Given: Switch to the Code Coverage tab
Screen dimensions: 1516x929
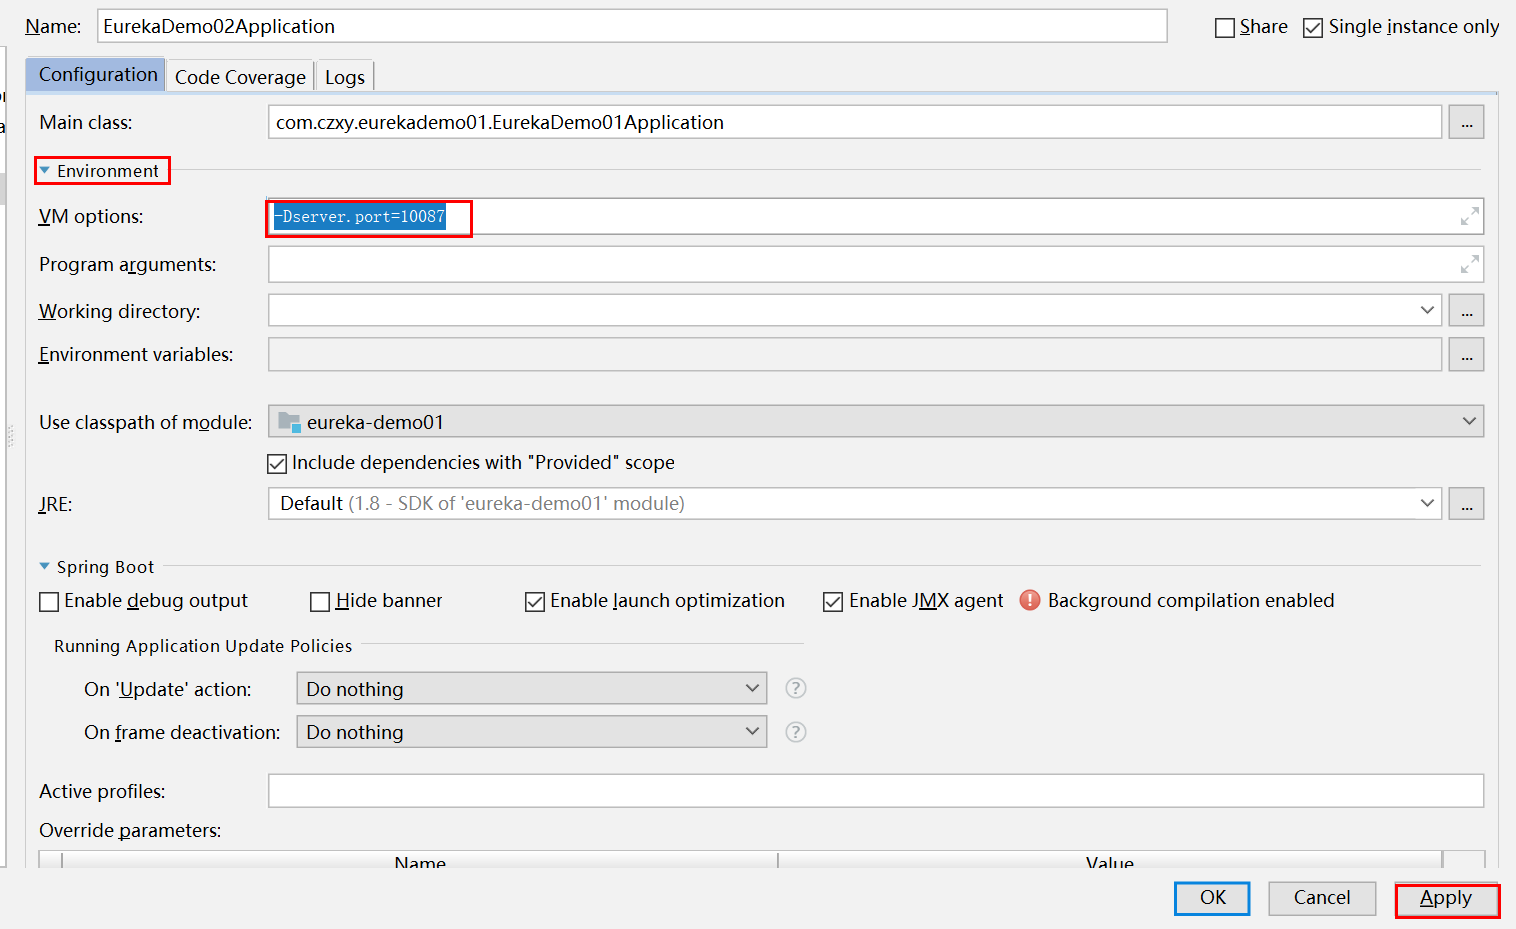Looking at the screenshot, I should click(240, 77).
